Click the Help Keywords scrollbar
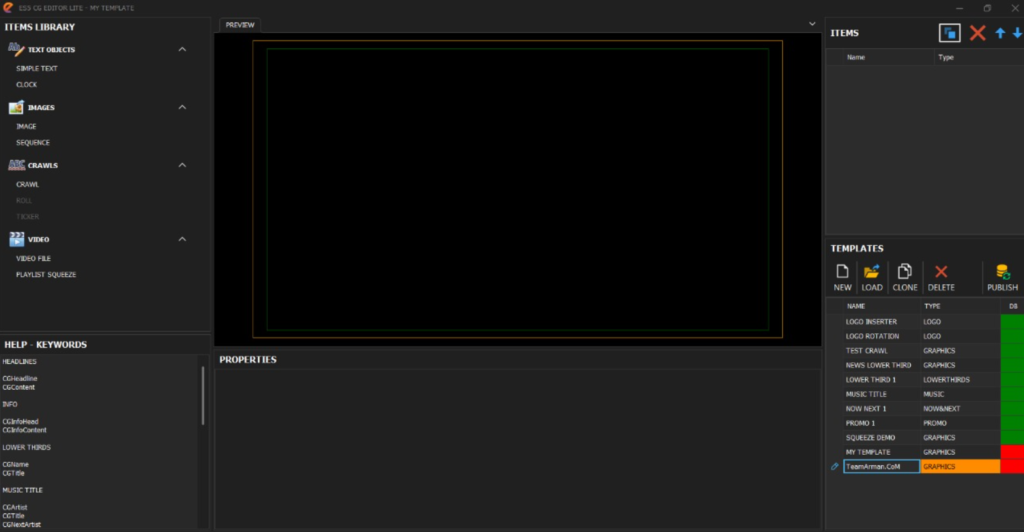Screen dimensions: 1024x532 coord(203,395)
